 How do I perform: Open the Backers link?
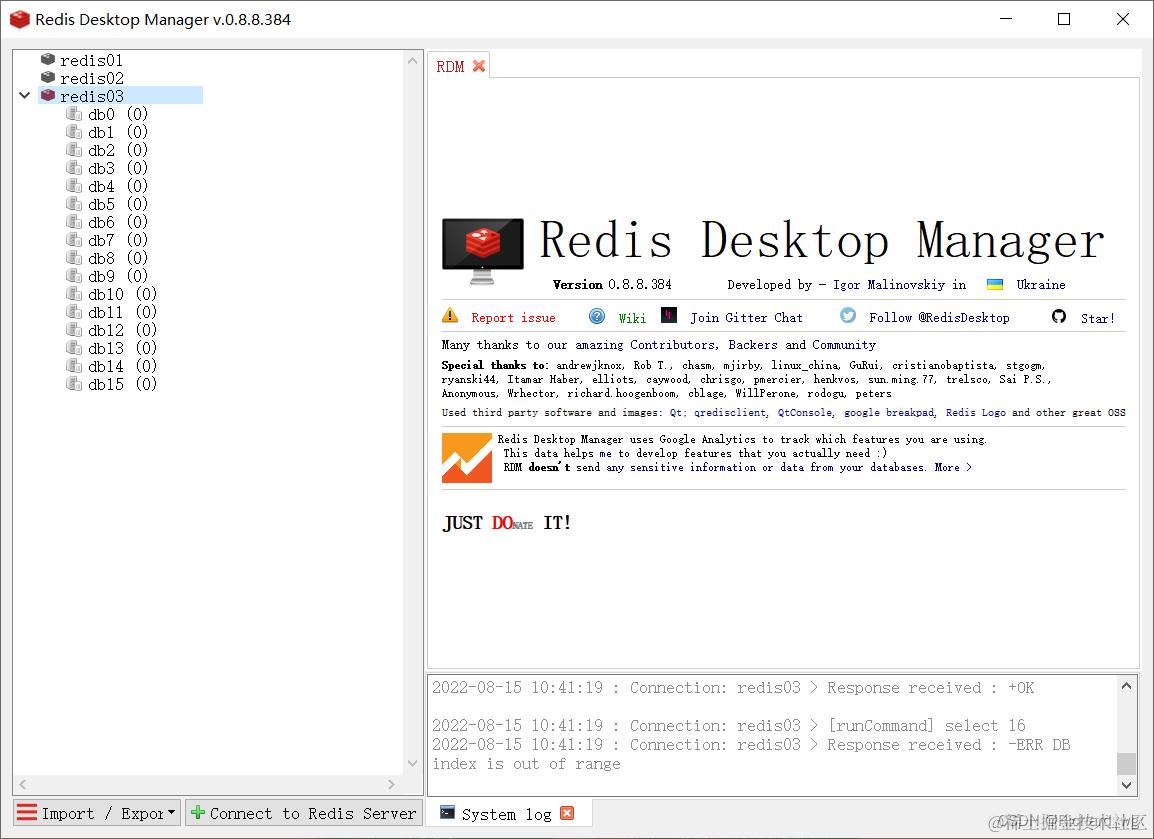[x=753, y=345]
